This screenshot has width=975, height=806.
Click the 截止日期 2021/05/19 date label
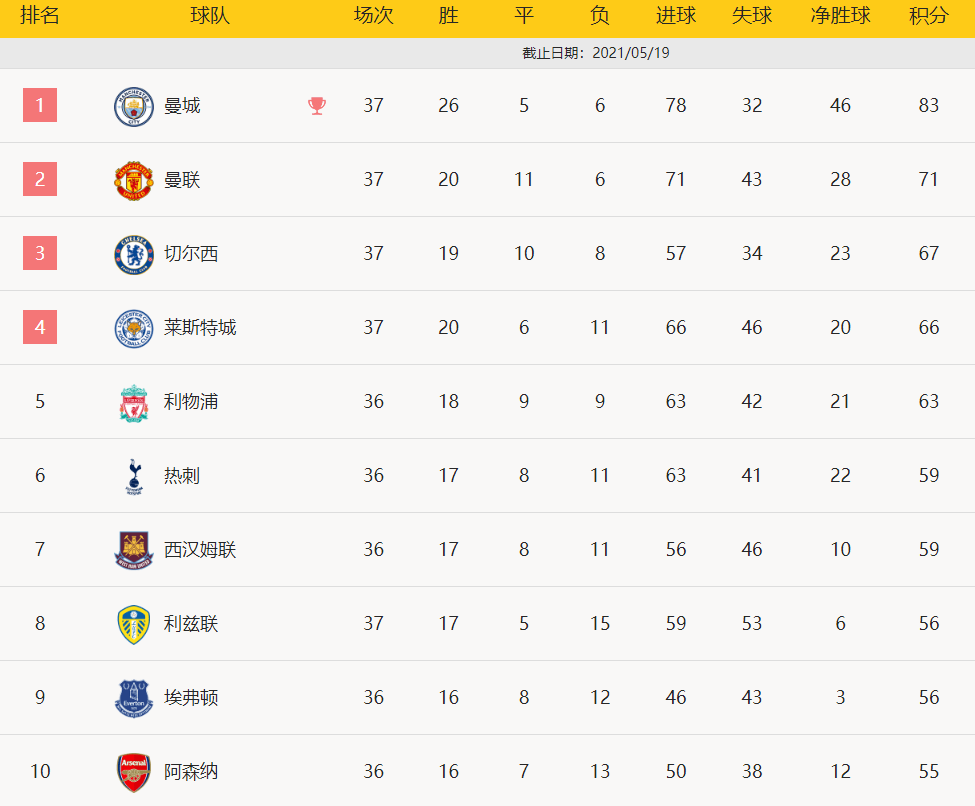pyautogui.click(x=596, y=53)
